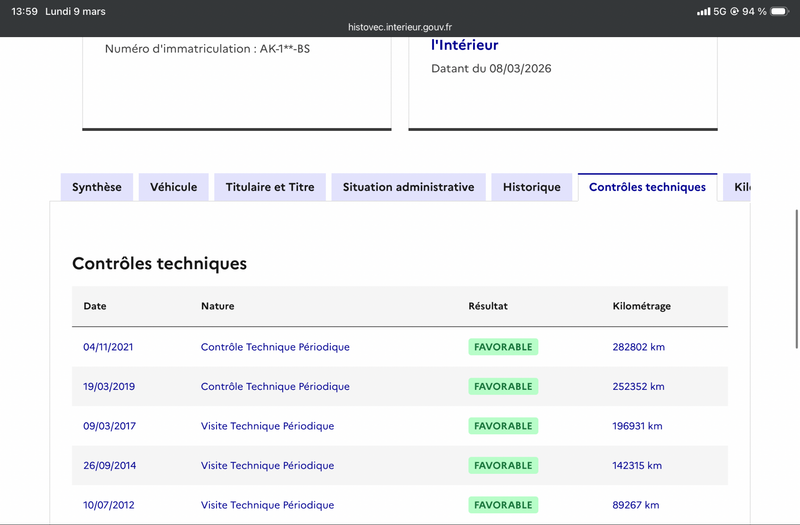Open the Synthèse tab
The image size is (800, 525).
97,187
